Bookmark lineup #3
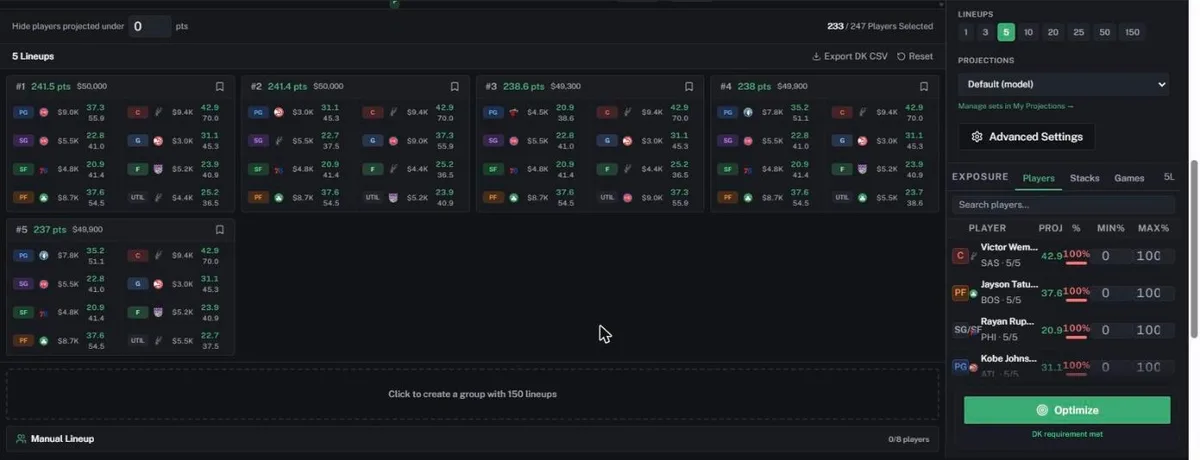This screenshot has height=460, width=1200. [689, 87]
